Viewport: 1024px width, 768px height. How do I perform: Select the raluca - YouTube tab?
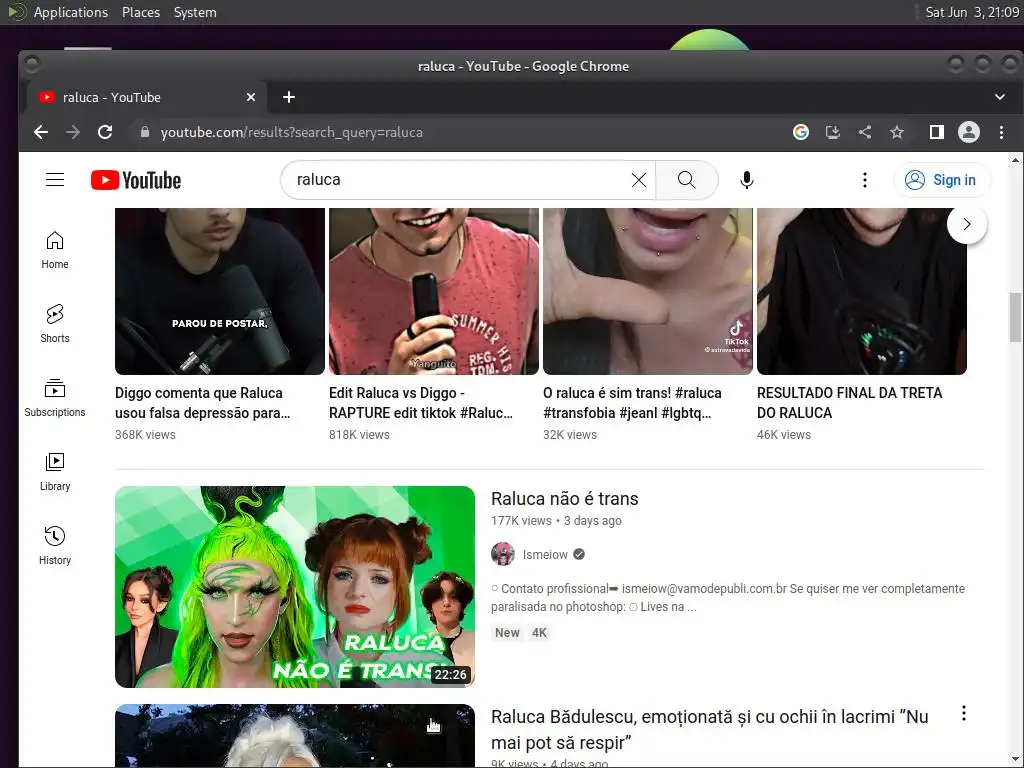(147, 97)
